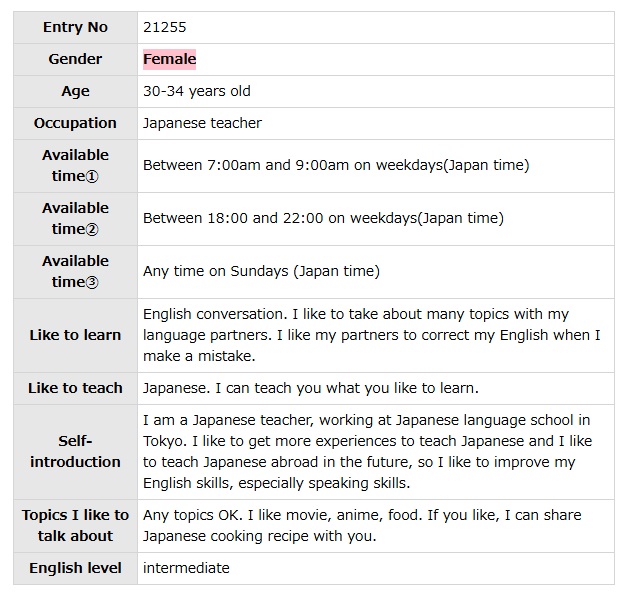This screenshot has height=595, width=634.
Task: Click the Available time② label
Action: [x=75, y=218]
